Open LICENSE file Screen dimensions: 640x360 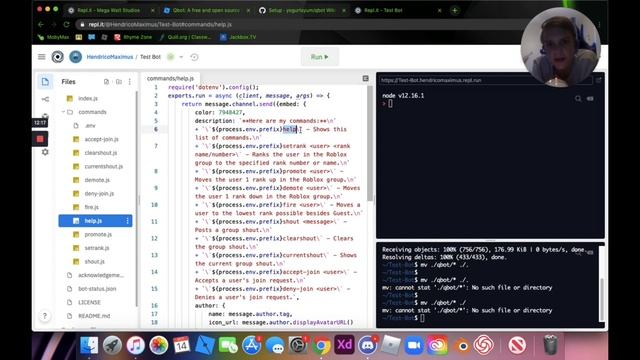(89, 302)
